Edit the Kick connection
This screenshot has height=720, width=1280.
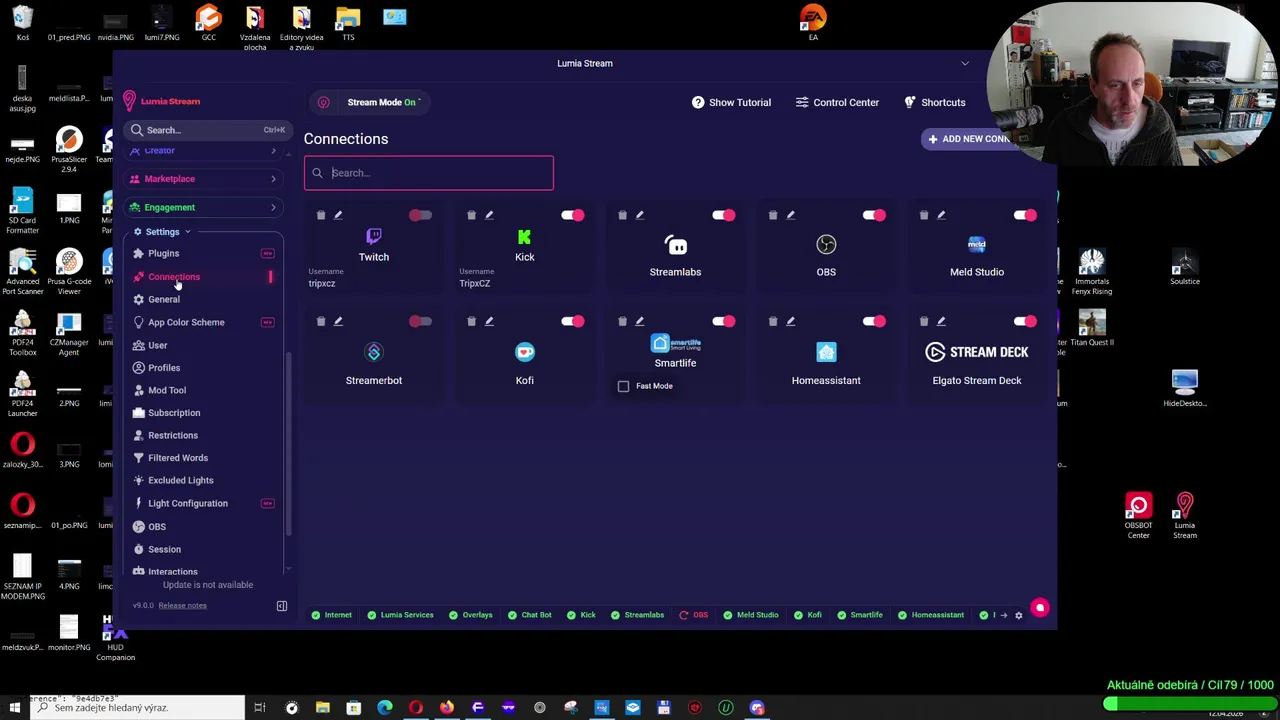coord(489,215)
